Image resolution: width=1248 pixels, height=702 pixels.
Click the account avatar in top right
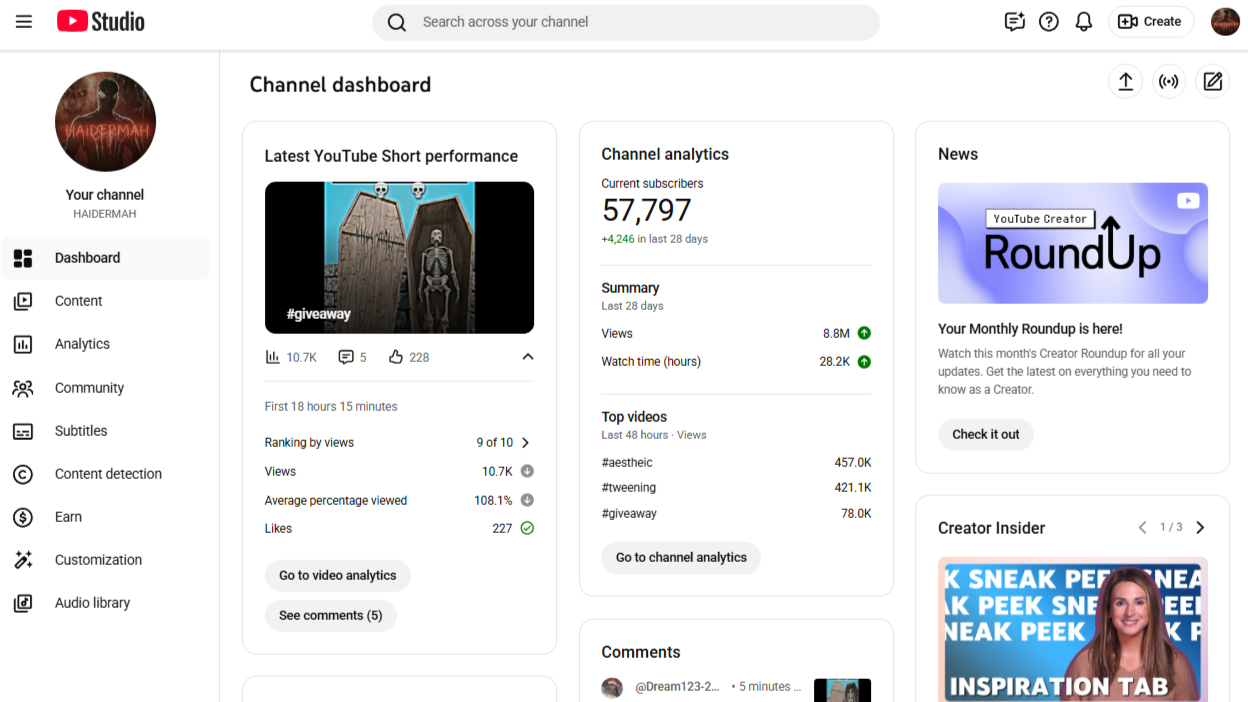point(1225,22)
